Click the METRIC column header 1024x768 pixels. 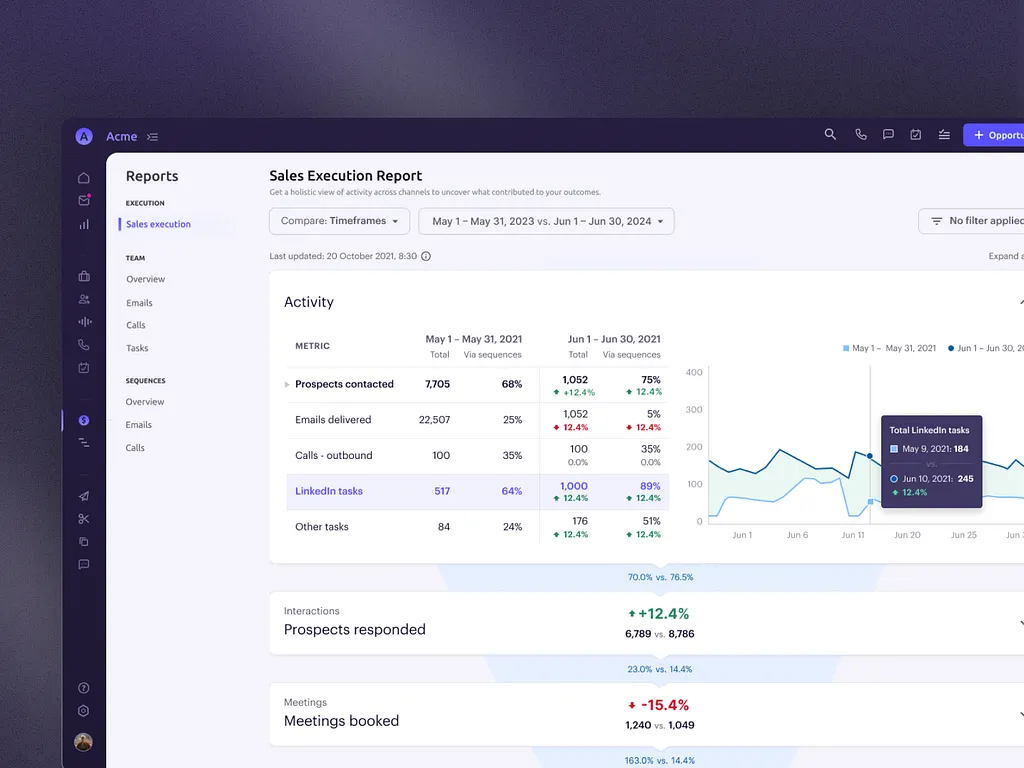[312, 346]
